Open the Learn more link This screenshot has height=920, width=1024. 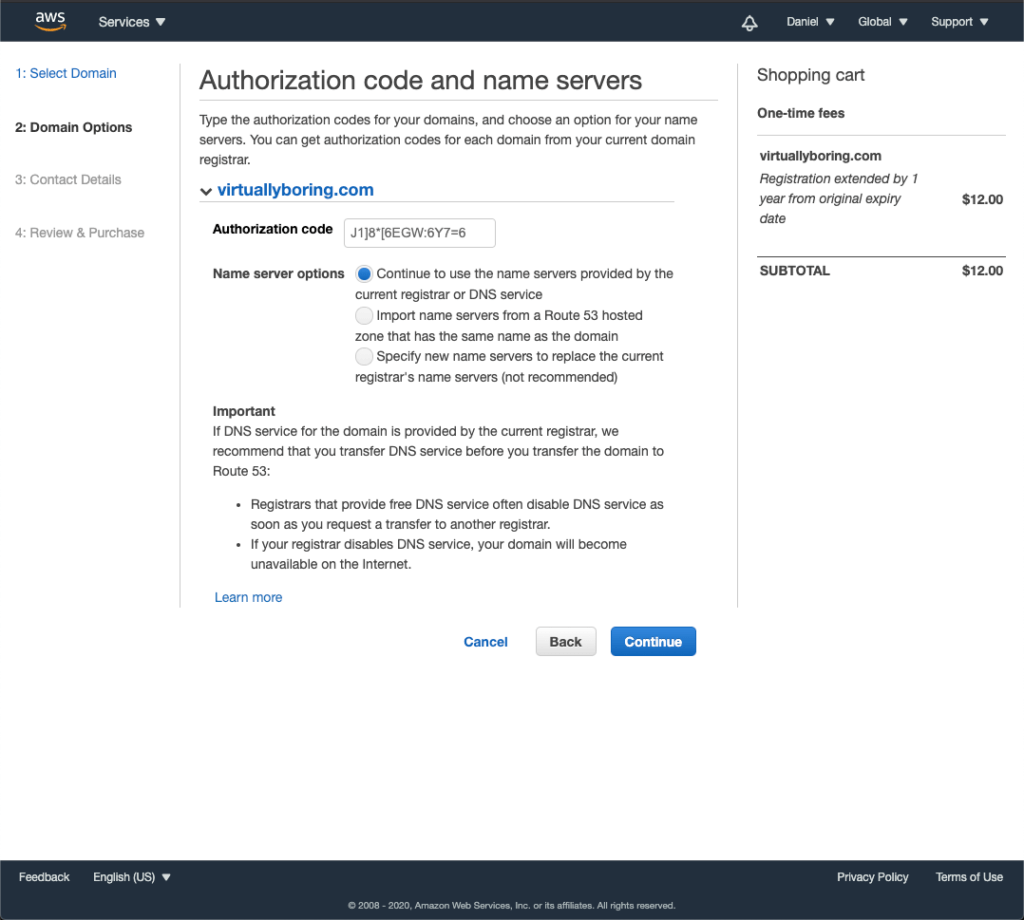click(248, 596)
